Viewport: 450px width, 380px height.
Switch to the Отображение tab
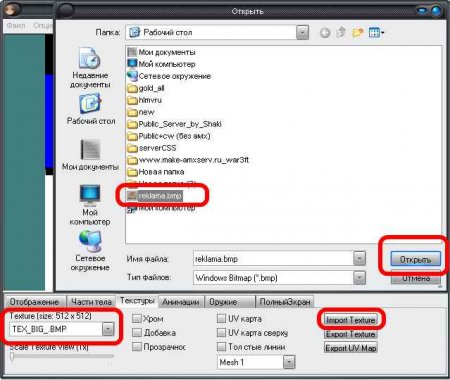pos(34,302)
